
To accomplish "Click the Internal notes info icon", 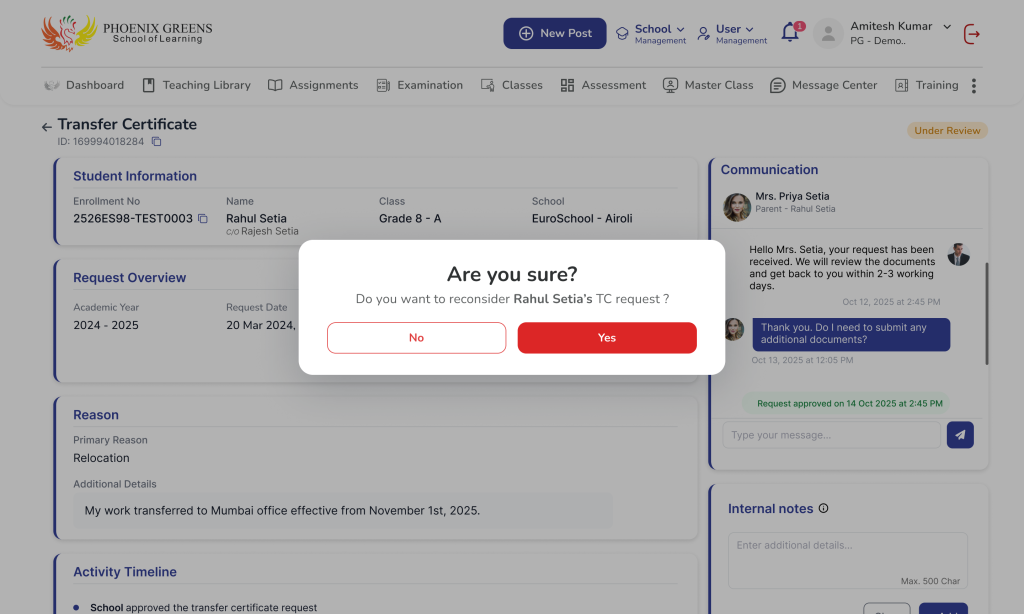I will [x=824, y=509].
